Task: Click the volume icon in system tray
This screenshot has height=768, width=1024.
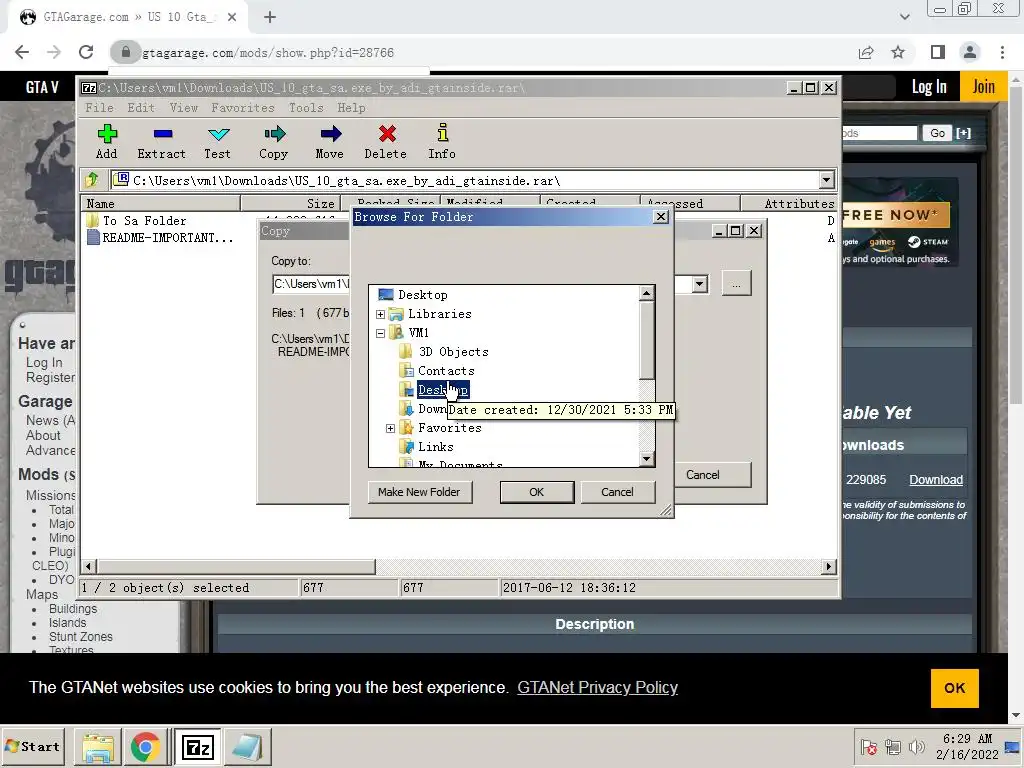Action: coord(917,746)
